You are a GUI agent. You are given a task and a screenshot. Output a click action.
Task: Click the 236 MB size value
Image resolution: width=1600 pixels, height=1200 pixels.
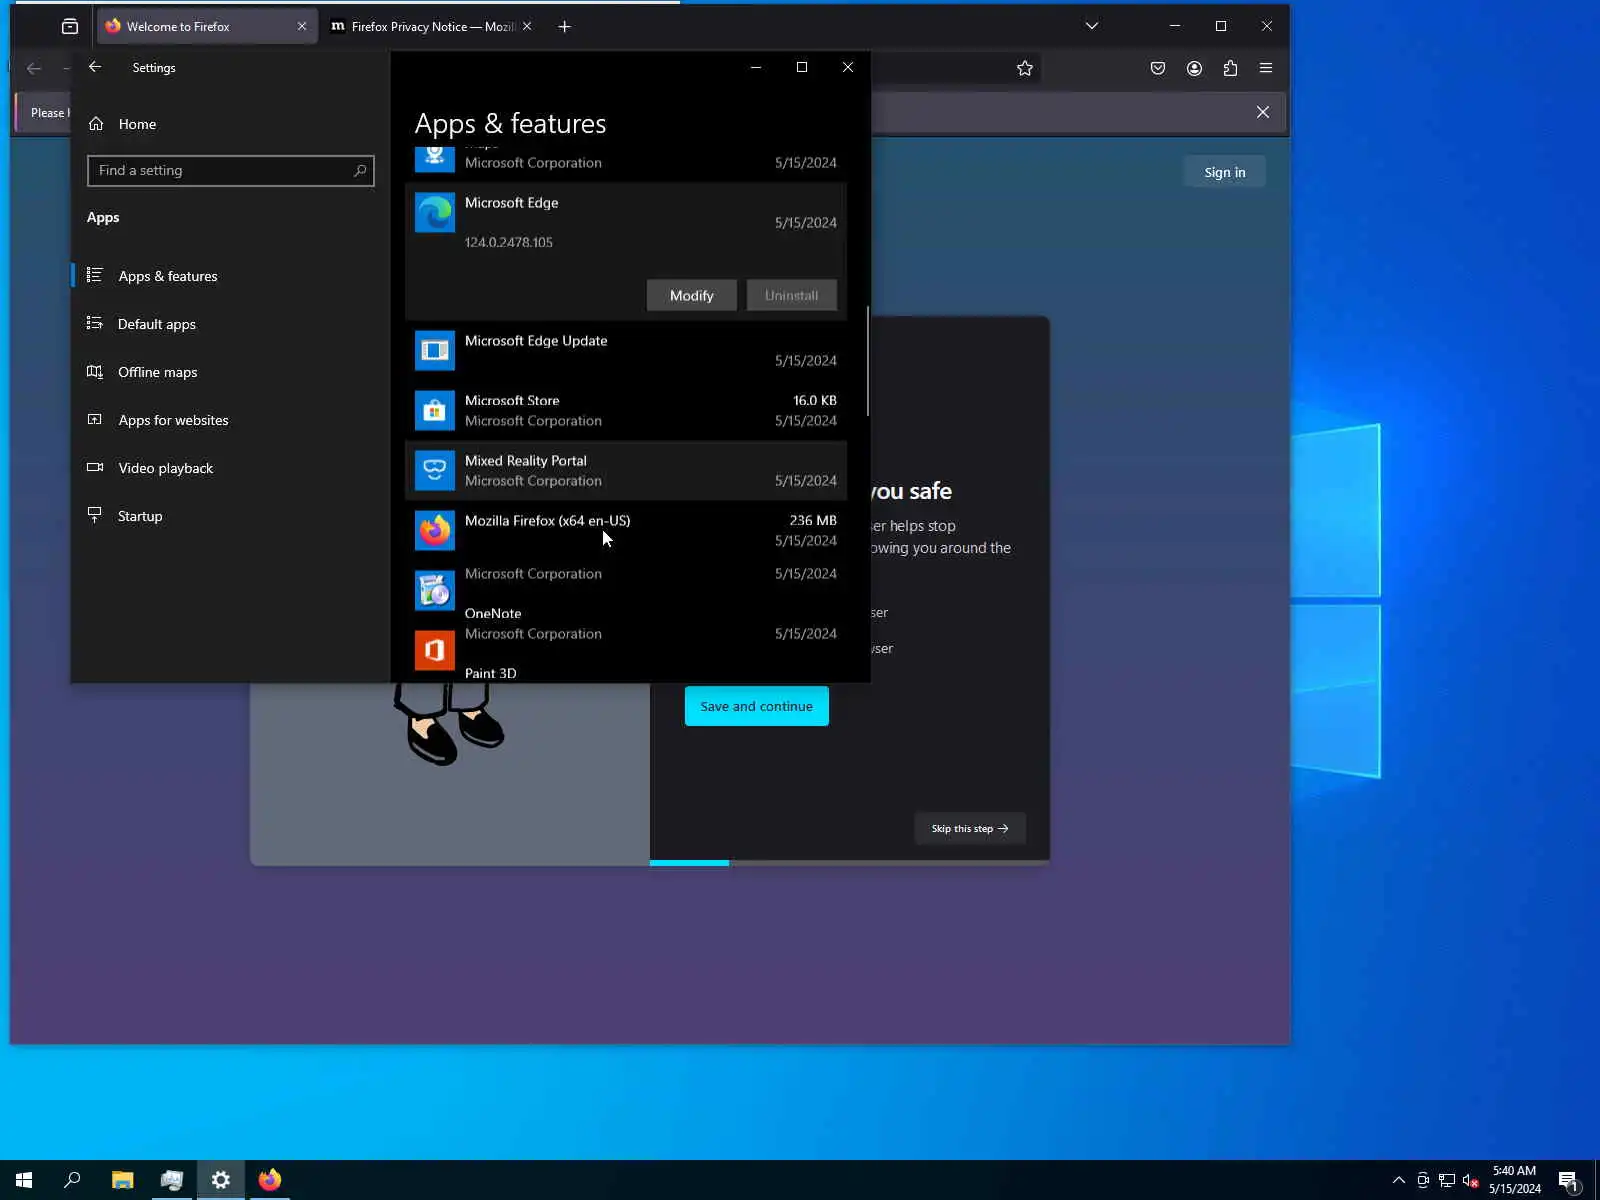(x=813, y=521)
